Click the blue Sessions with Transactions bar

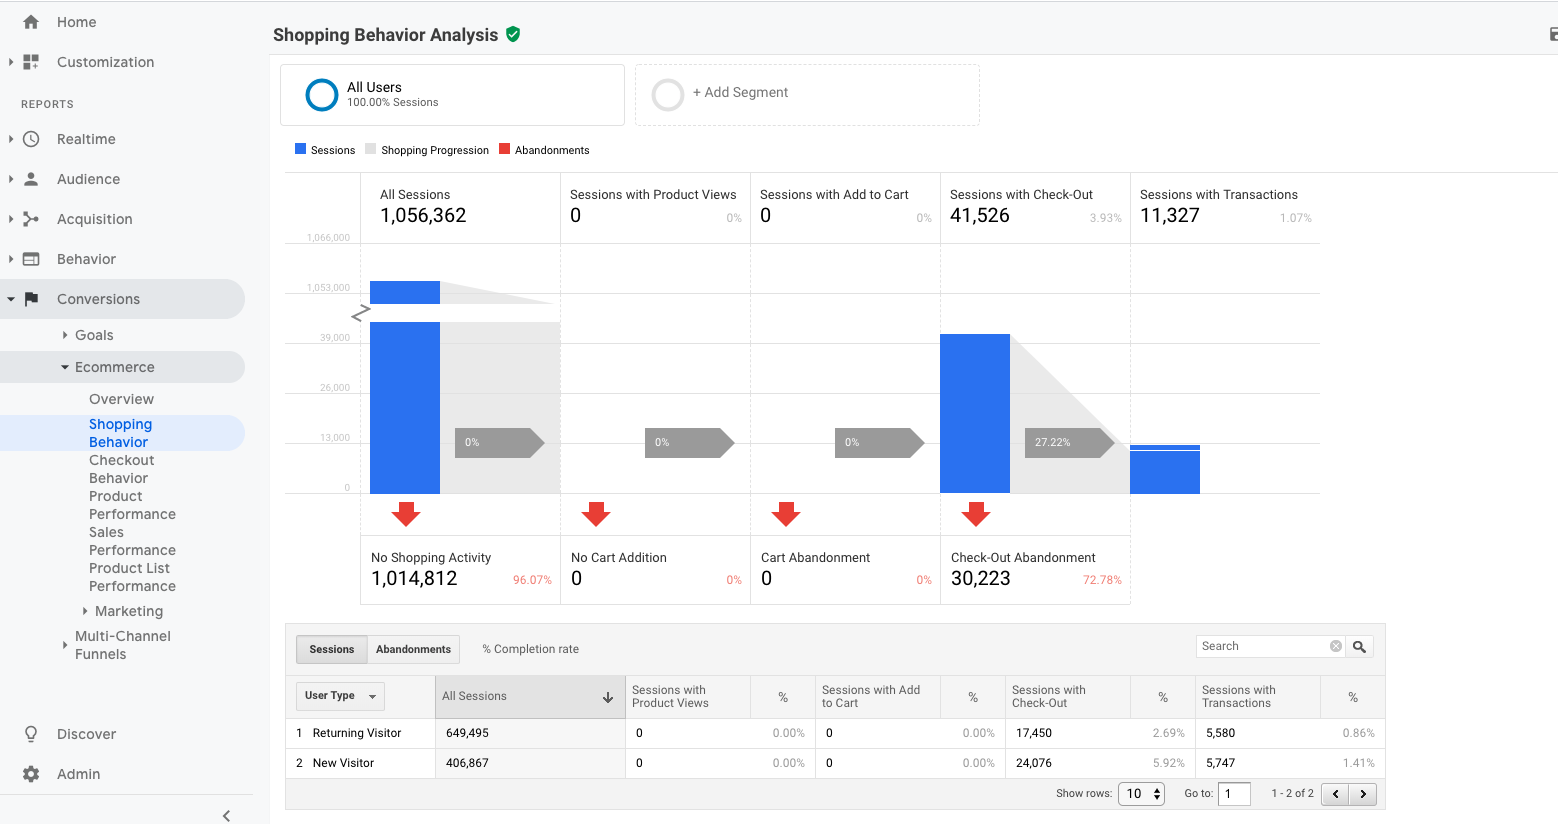pyautogui.click(x=1165, y=469)
